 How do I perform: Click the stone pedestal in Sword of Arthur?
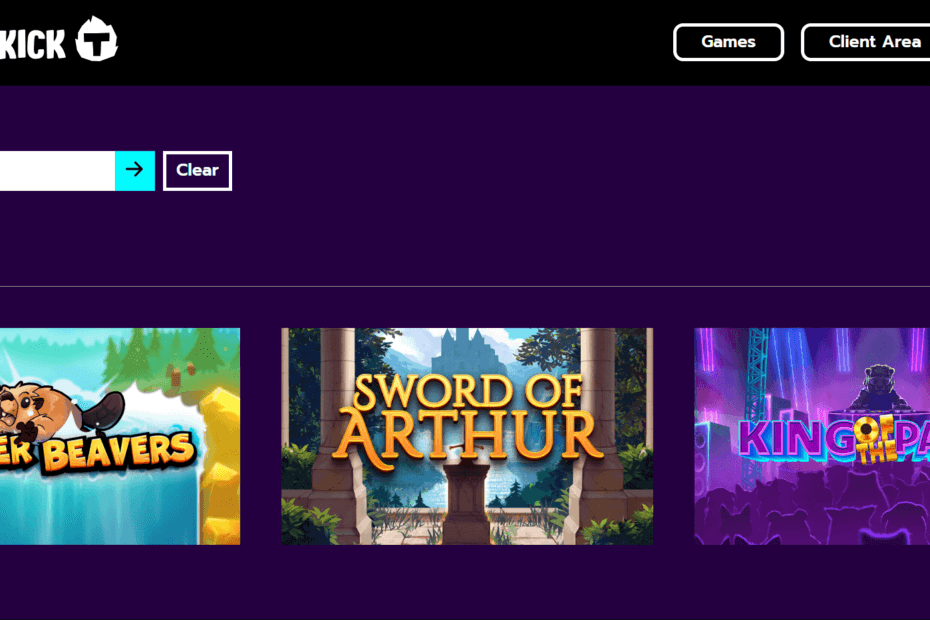pyautogui.click(x=467, y=504)
